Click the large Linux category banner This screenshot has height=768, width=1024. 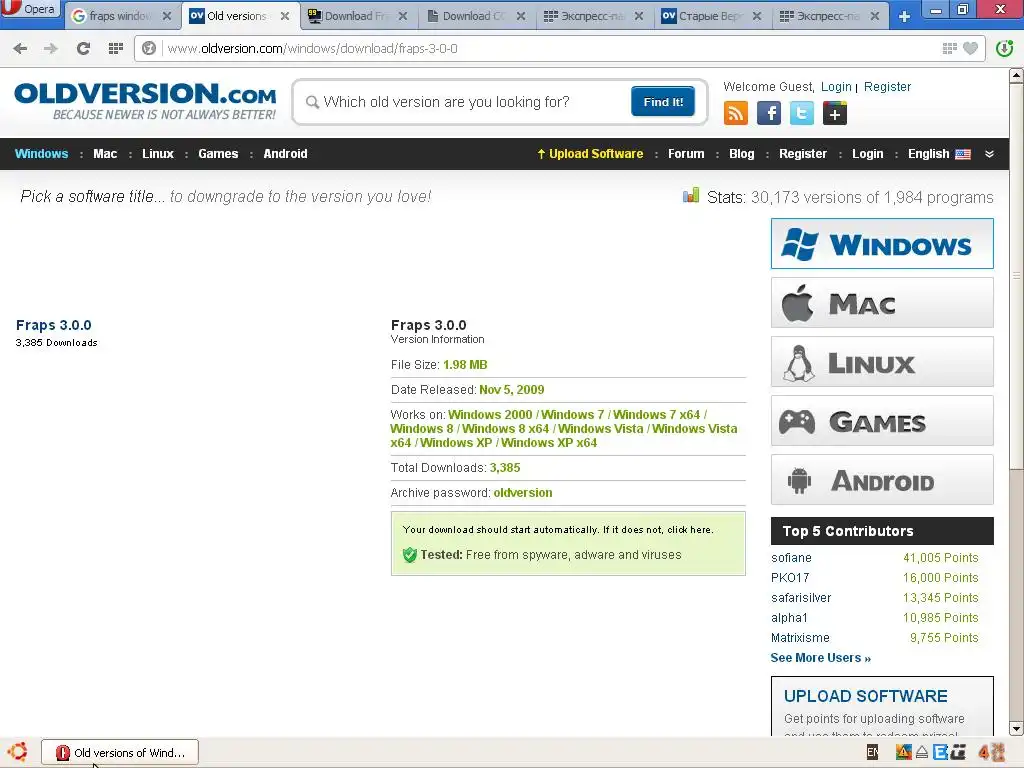pyautogui.click(x=882, y=361)
